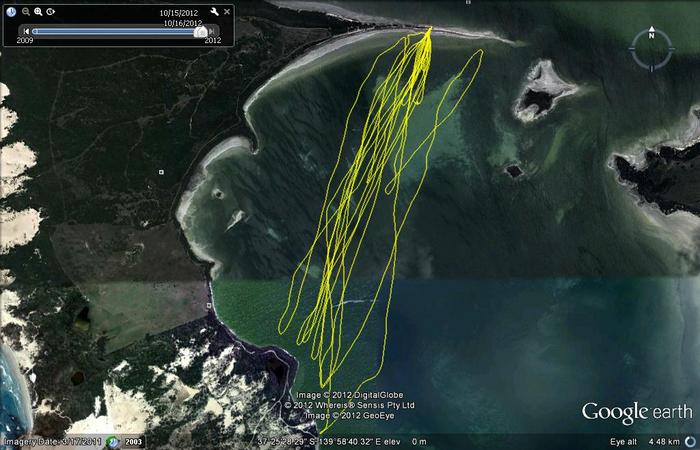Viewport: 700px width, 450px height.
Task: Zoom in the time slider range
Action: (x=38, y=11)
